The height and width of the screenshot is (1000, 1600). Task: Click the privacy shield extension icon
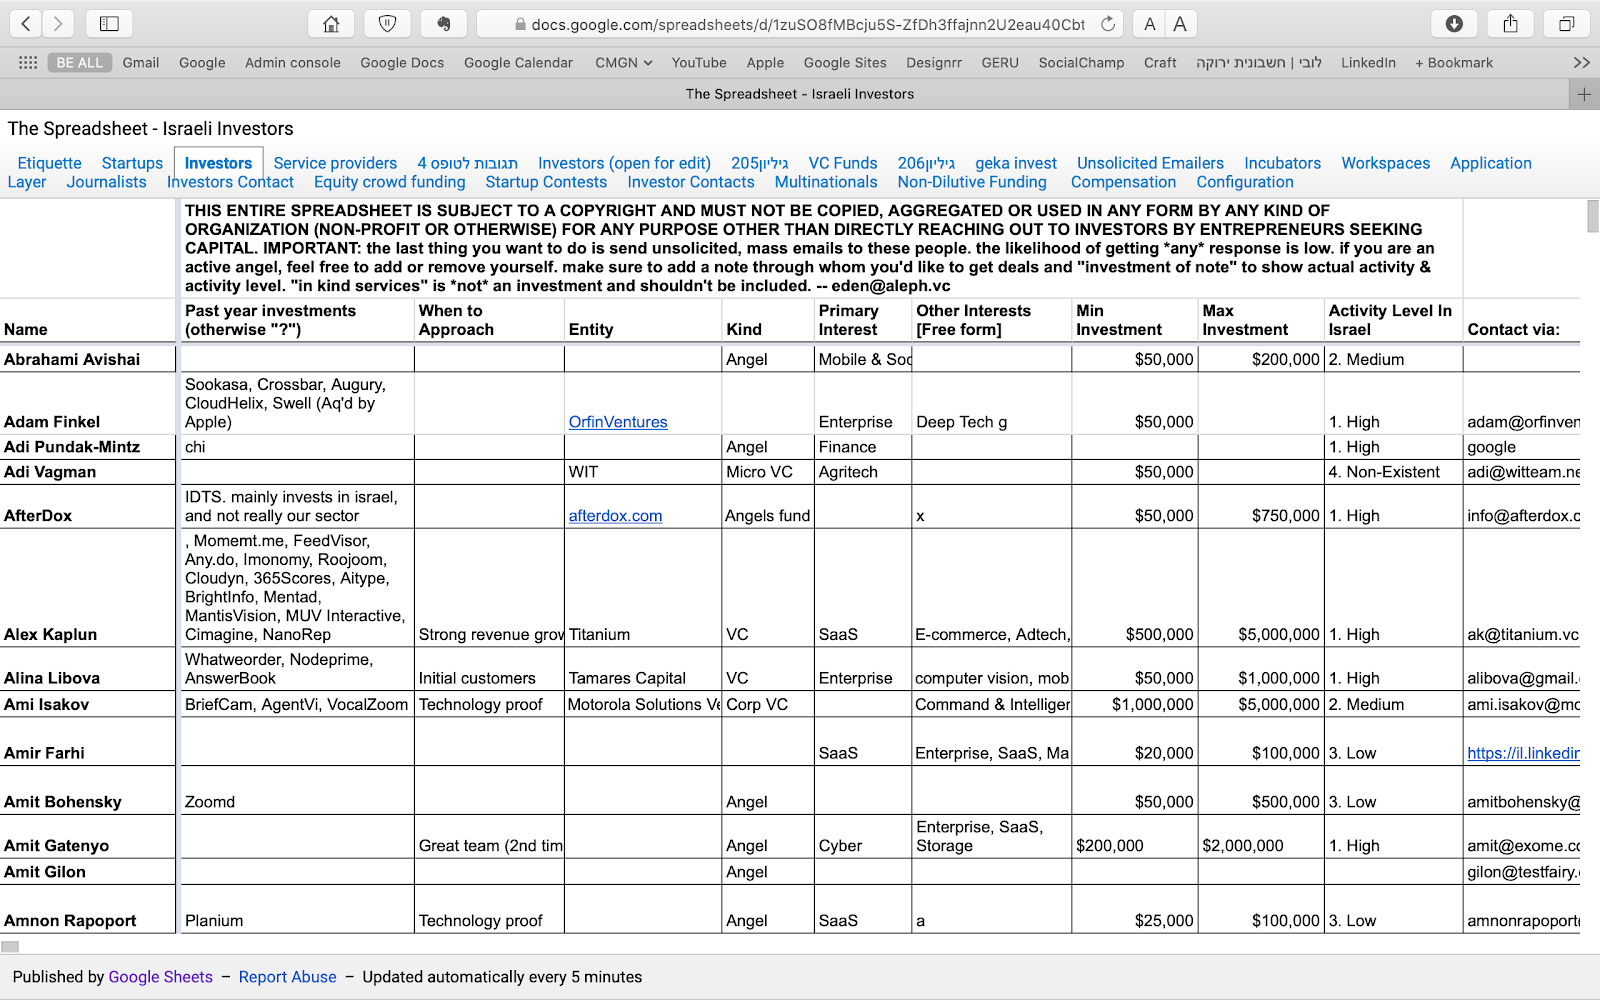tap(387, 24)
